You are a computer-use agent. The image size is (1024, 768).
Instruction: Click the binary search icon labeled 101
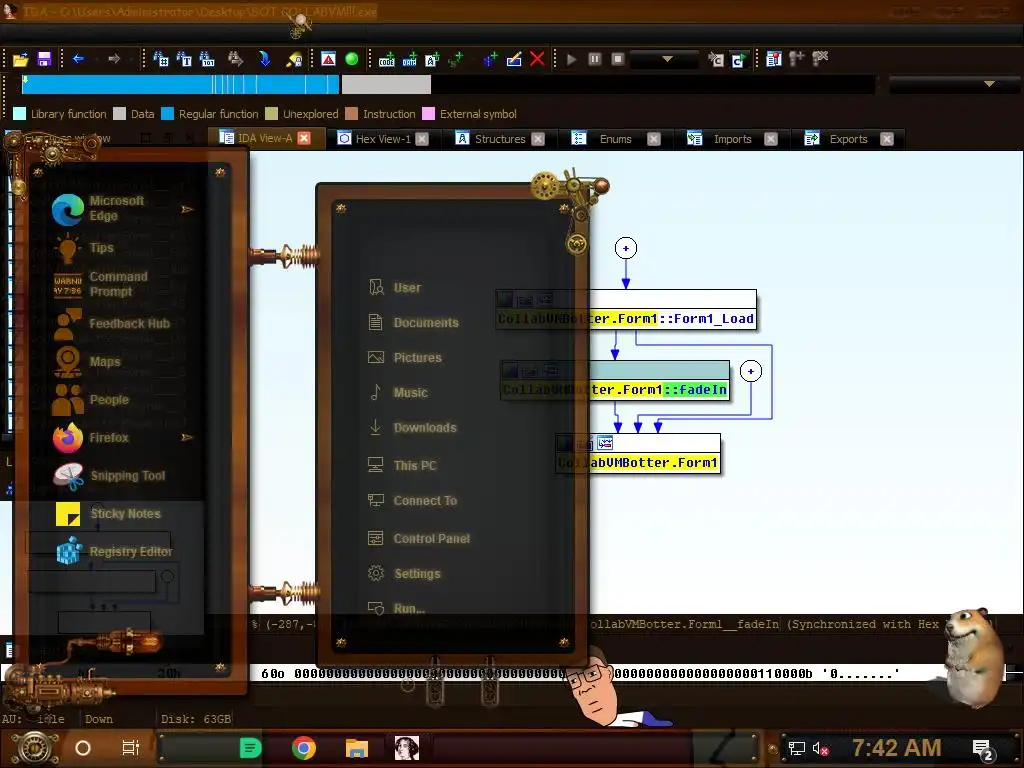click(x=207, y=59)
